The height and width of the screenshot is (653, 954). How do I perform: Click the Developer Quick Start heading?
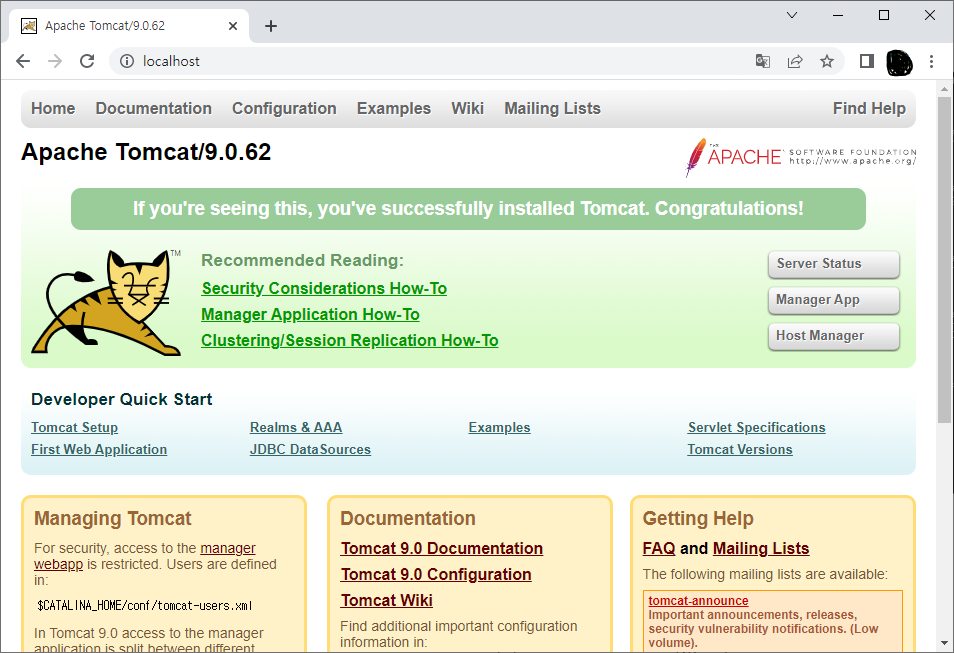[x=122, y=399]
